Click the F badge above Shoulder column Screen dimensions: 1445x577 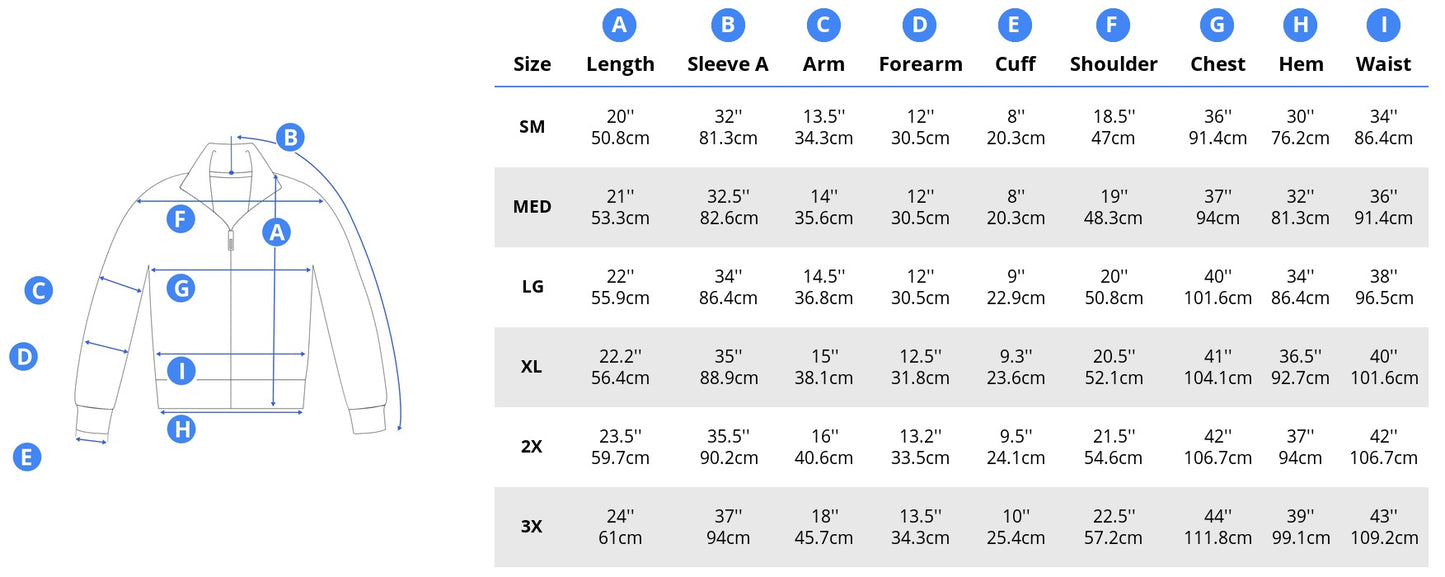pos(1113,25)
